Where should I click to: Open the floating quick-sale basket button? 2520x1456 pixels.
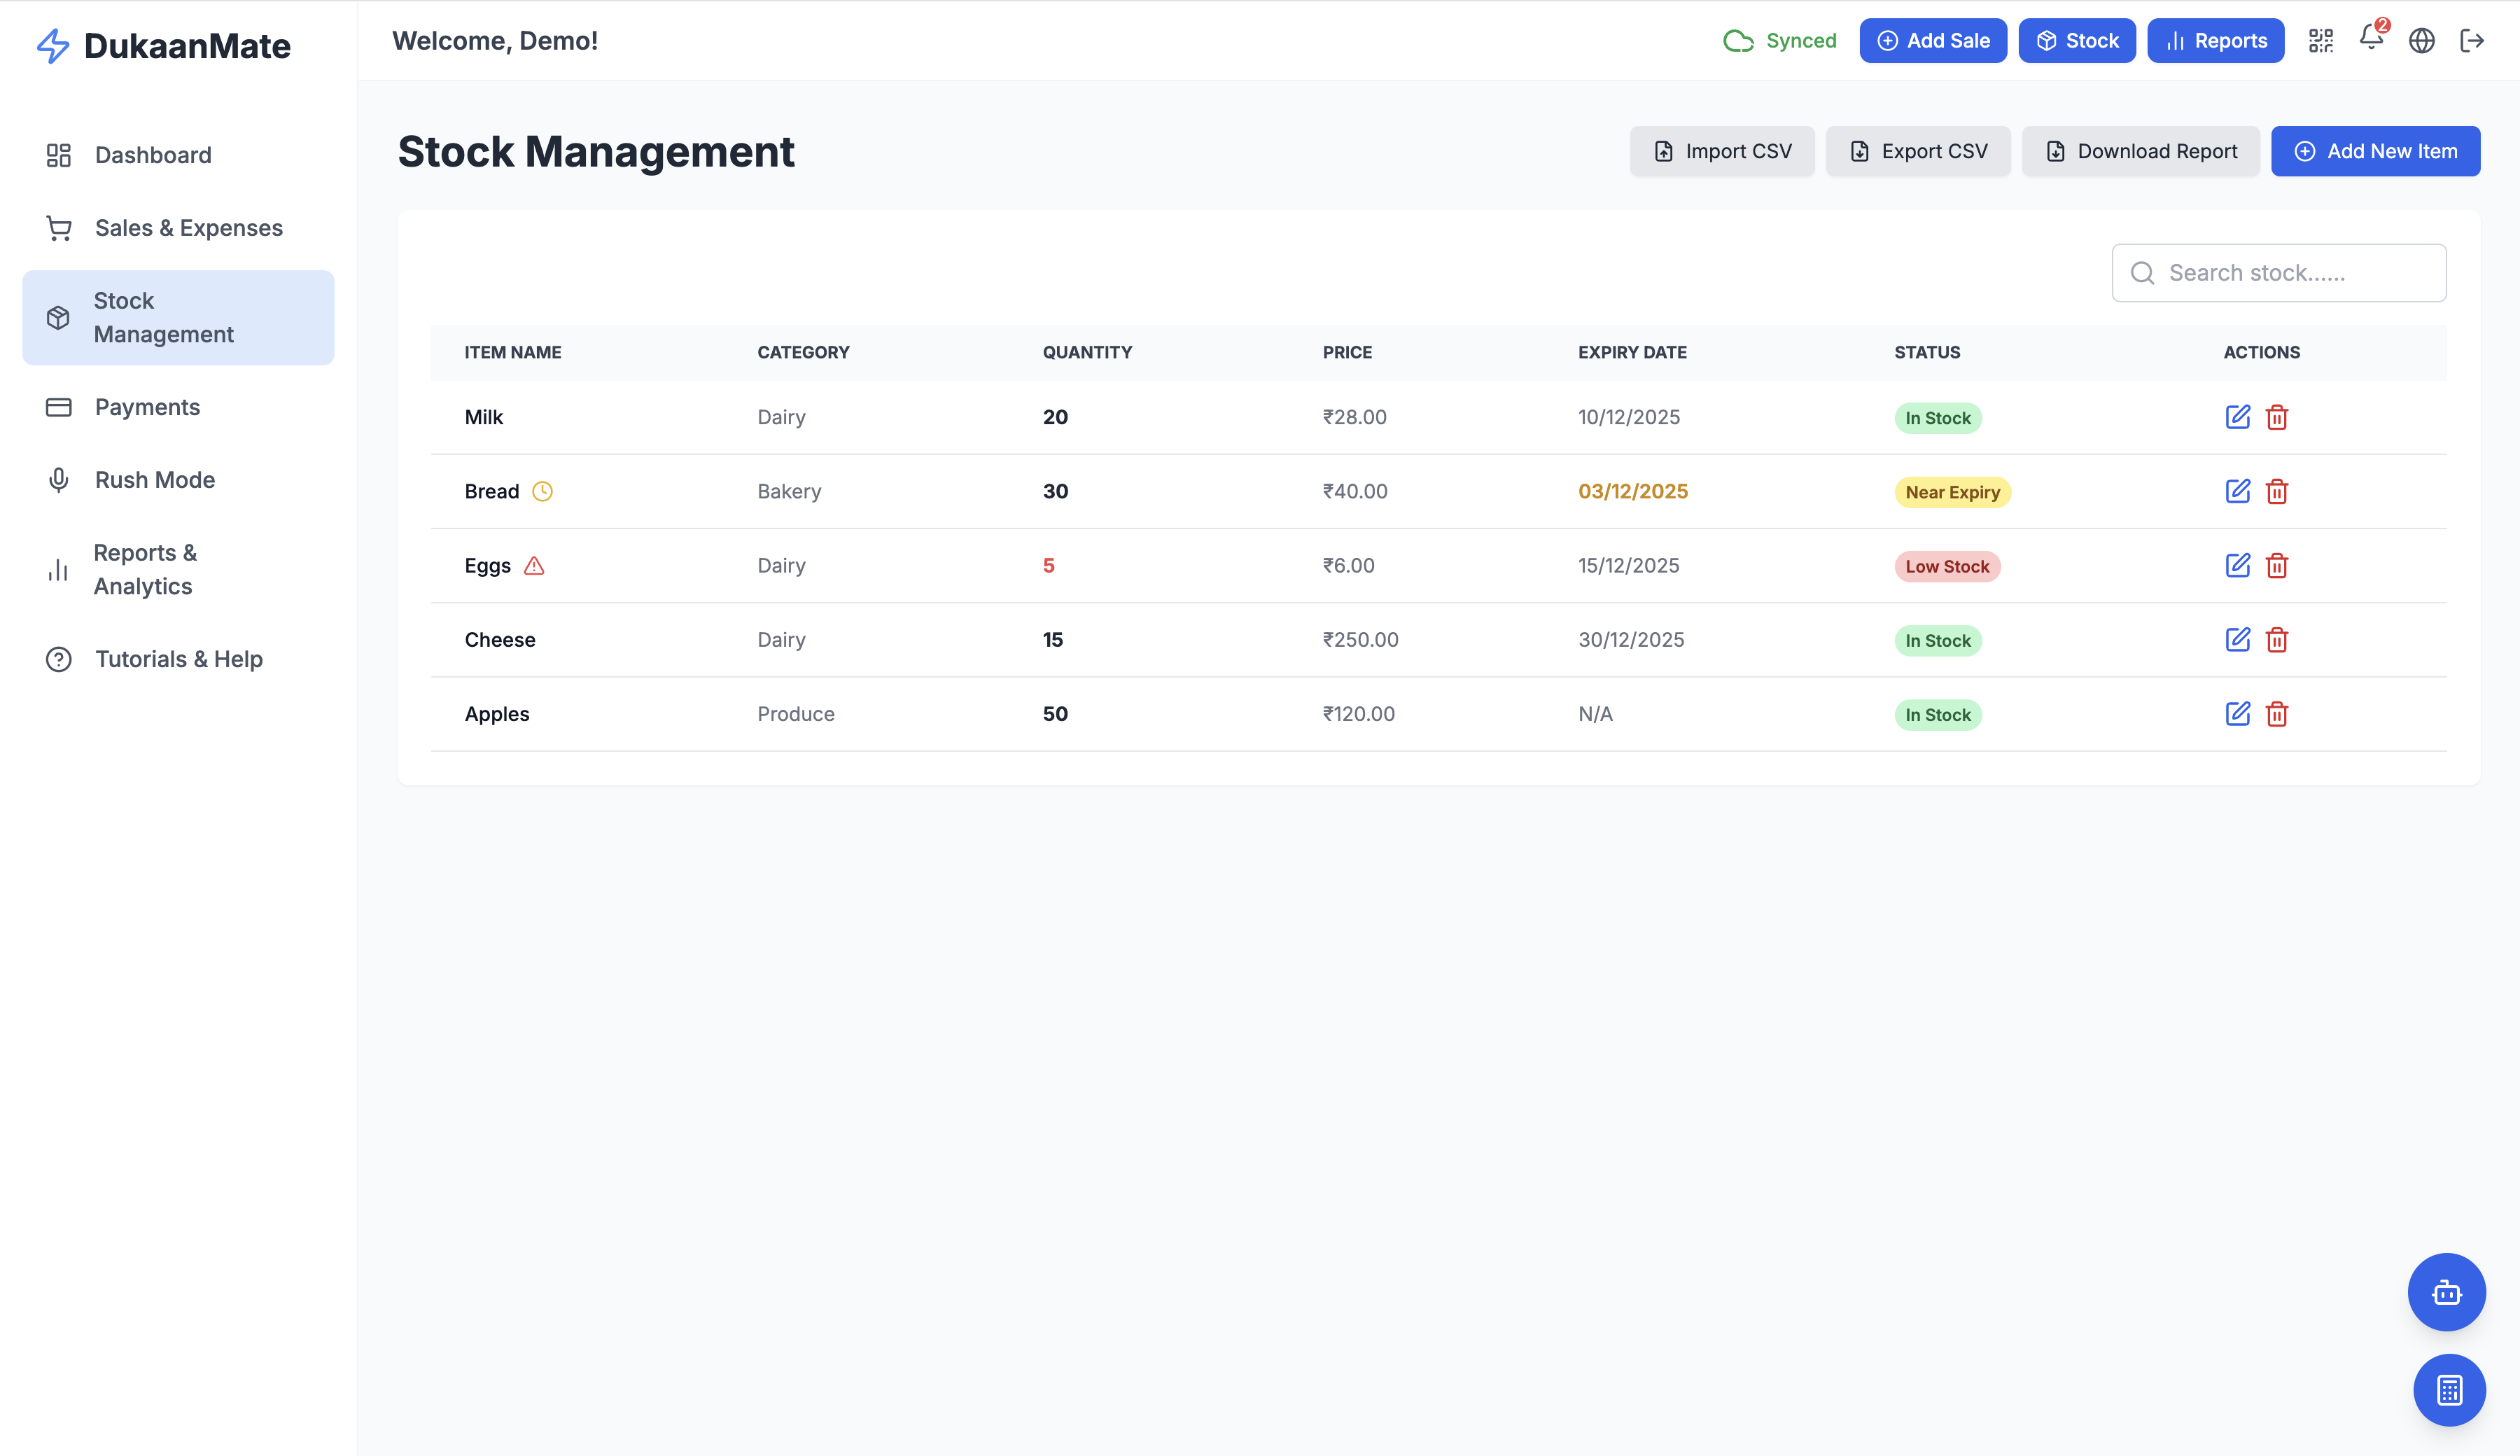(x=2447, y=1292)
